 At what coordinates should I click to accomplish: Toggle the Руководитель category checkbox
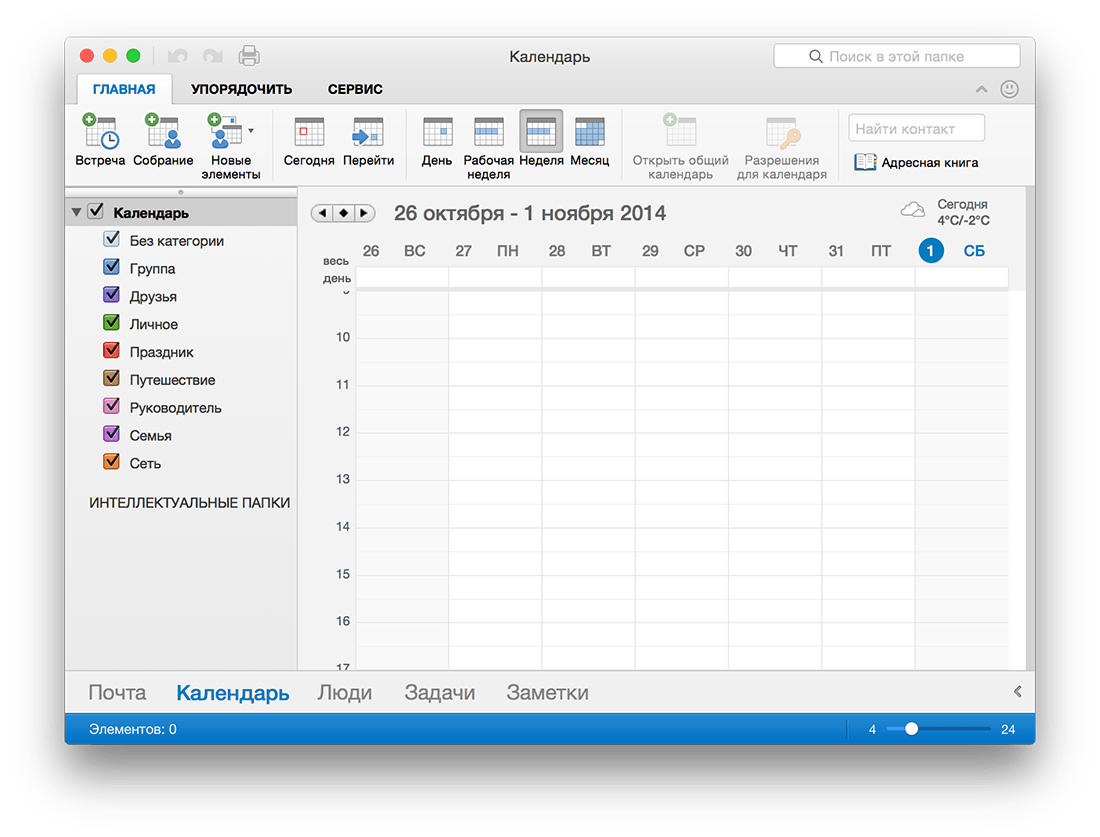112,406
